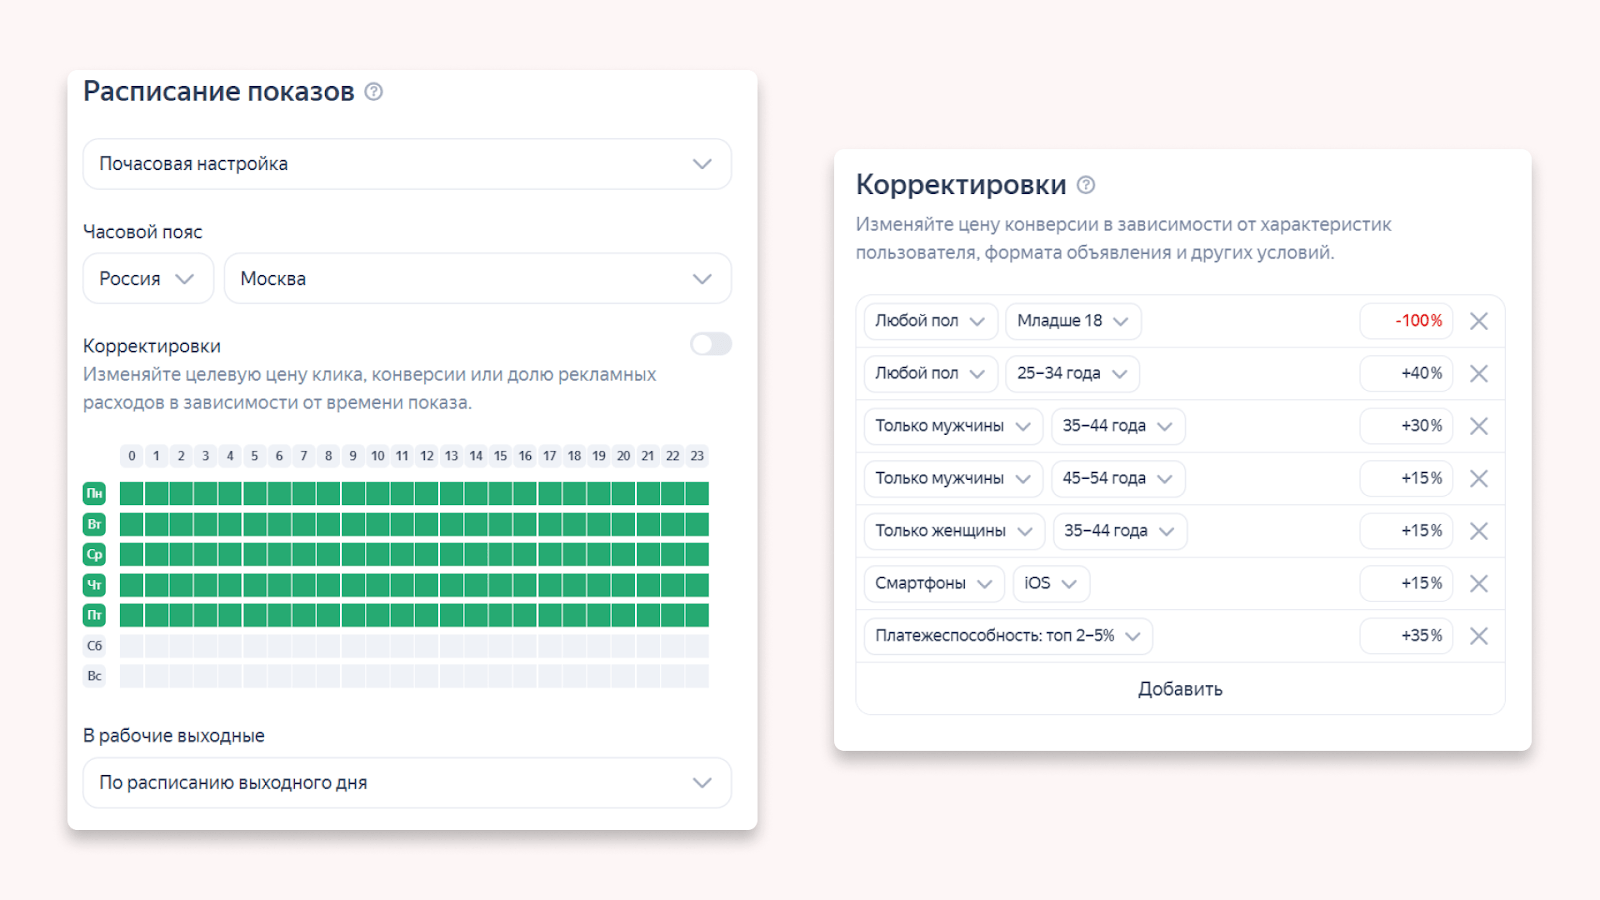Screen dimensions: 1600x900
Task: Open help icon next to Расписание показов
Action: 374,92
